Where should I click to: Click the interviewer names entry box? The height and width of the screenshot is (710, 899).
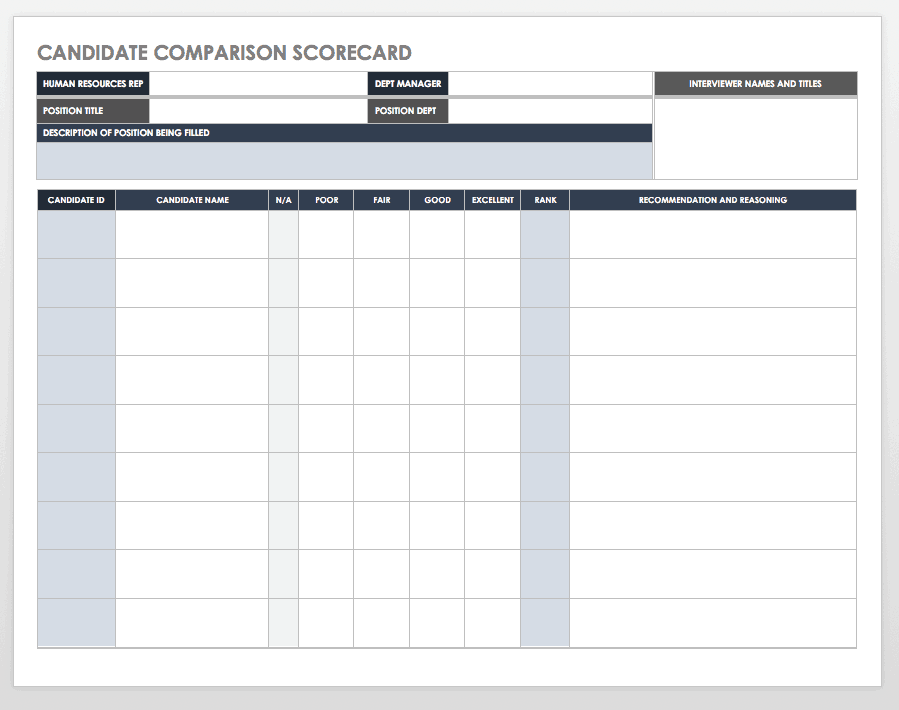pyautogui.click(x=756, y=138)
